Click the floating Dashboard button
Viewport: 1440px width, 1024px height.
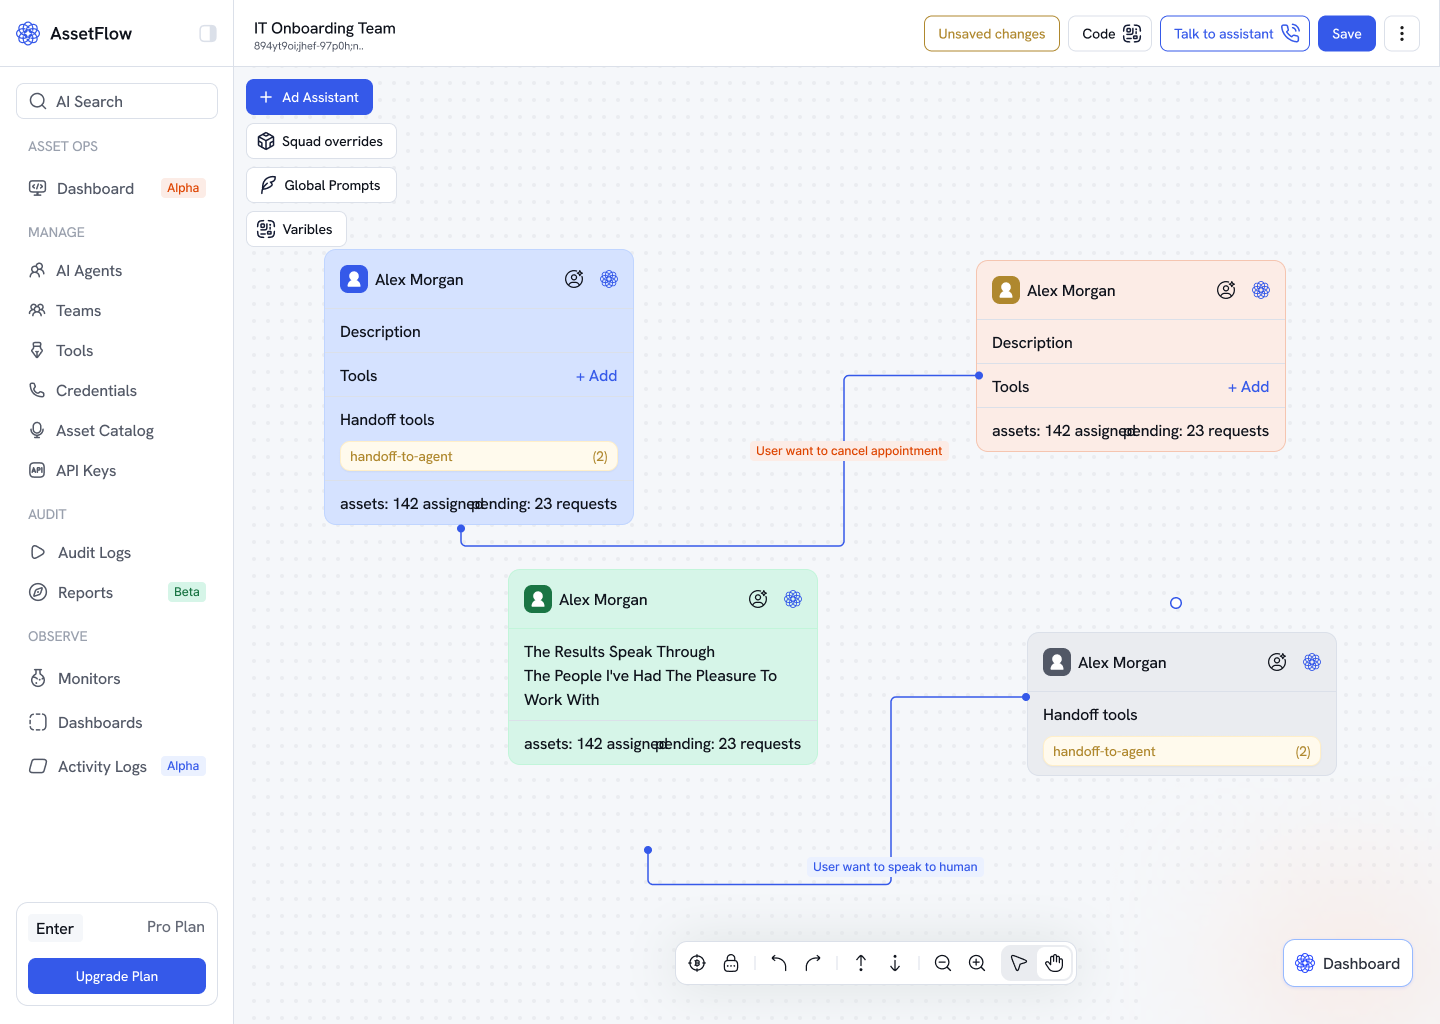tap(1347, 963)
